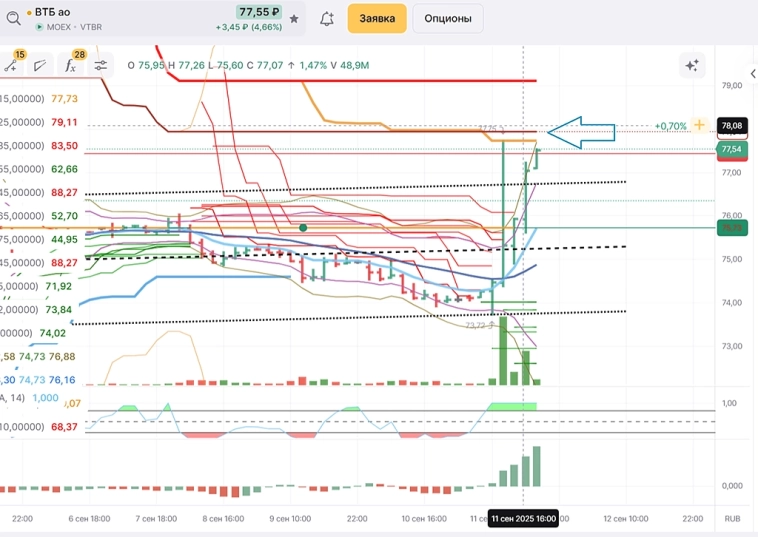Collapse the side panel chevron
The image size is (758, 537).
752,74
